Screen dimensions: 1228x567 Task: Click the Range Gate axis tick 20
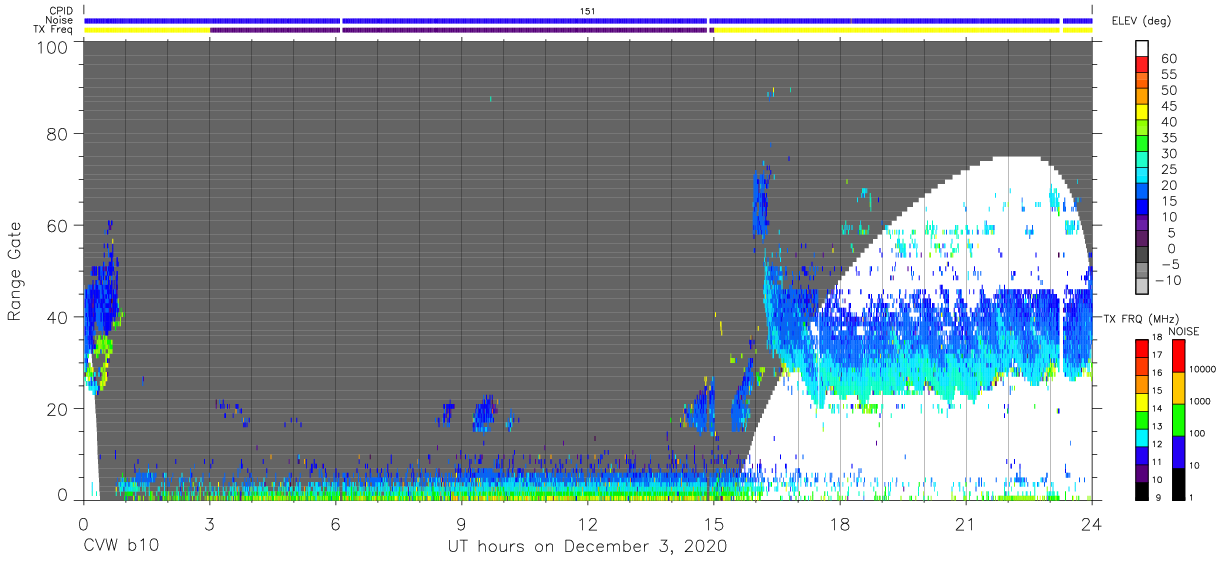tap(56, 408)
